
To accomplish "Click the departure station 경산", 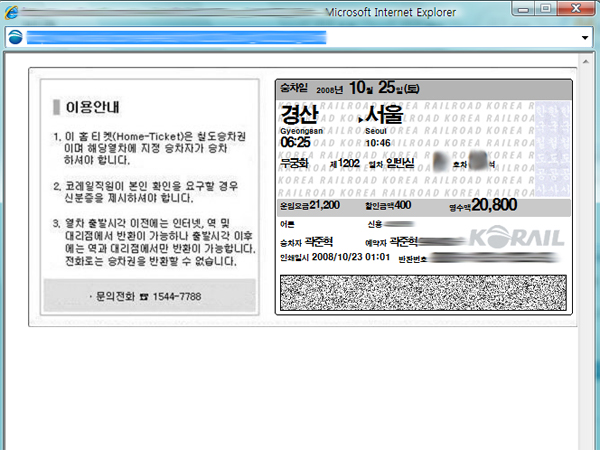I will click(x=299, y=114).
